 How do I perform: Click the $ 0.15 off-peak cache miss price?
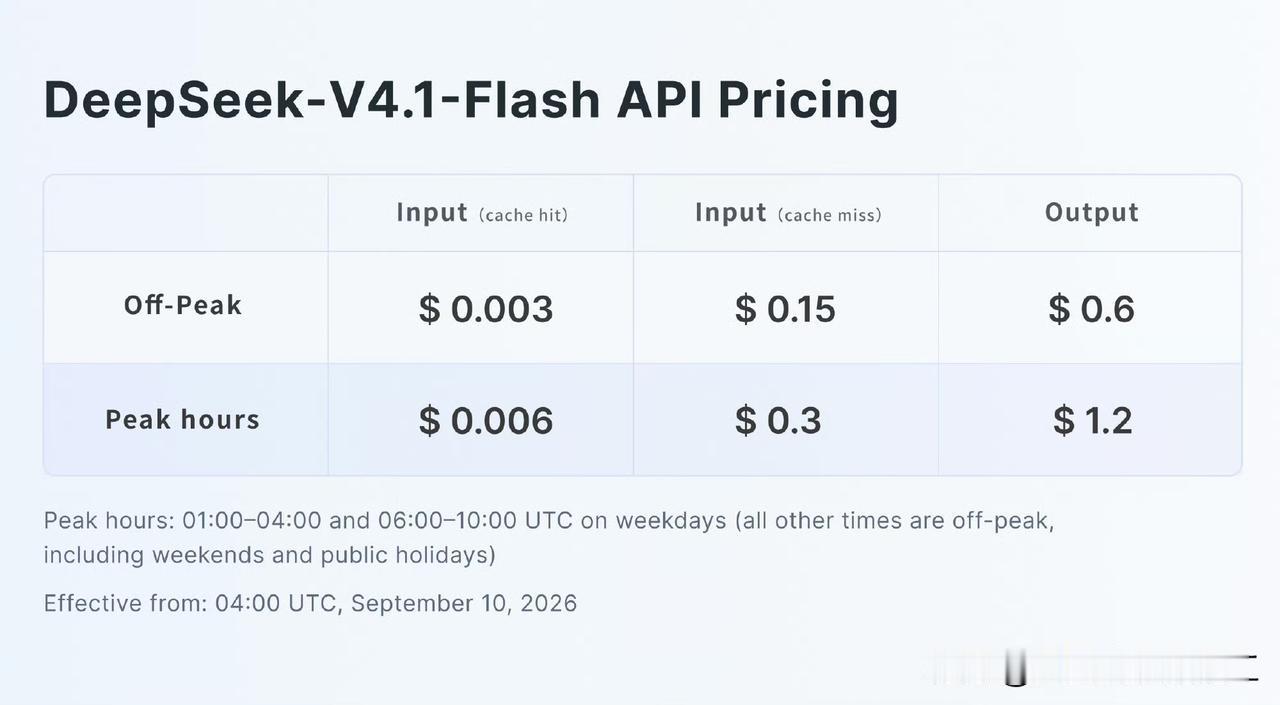[x=785, y=309]
